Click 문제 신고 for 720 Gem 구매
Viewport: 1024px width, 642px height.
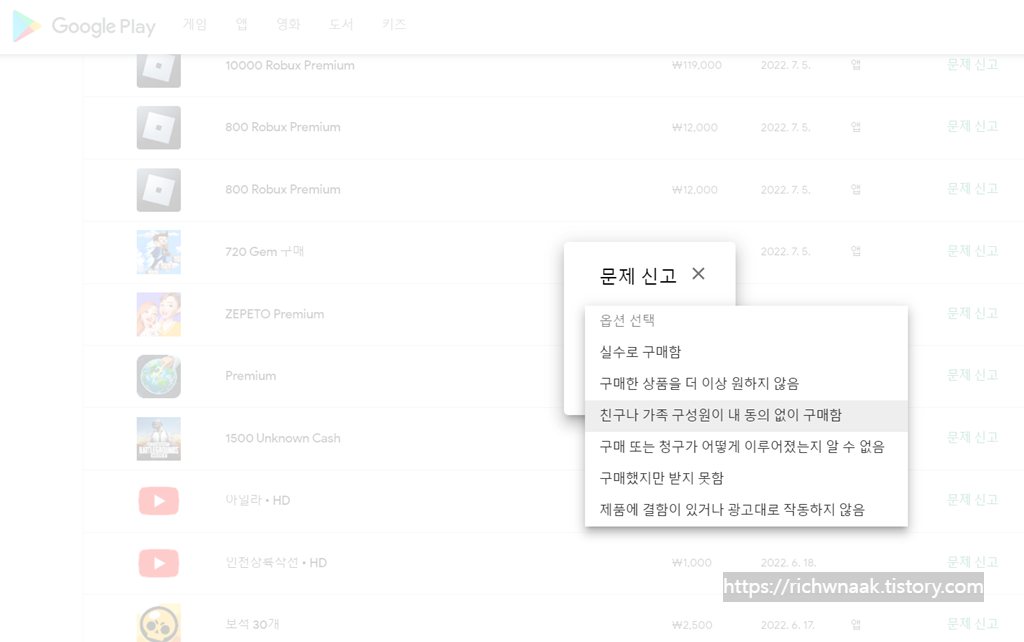tap(972, 251)
